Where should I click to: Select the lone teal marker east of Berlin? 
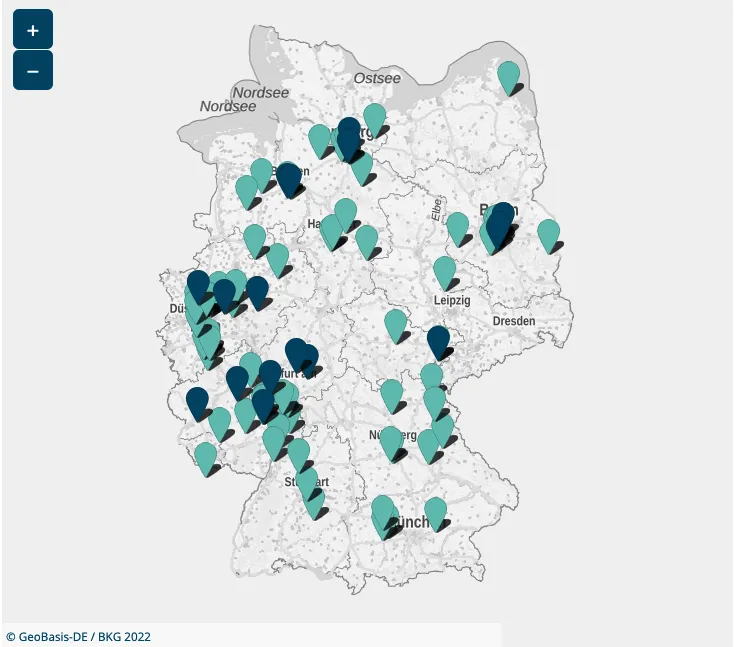pyautogui.click(x=548, y=234)
